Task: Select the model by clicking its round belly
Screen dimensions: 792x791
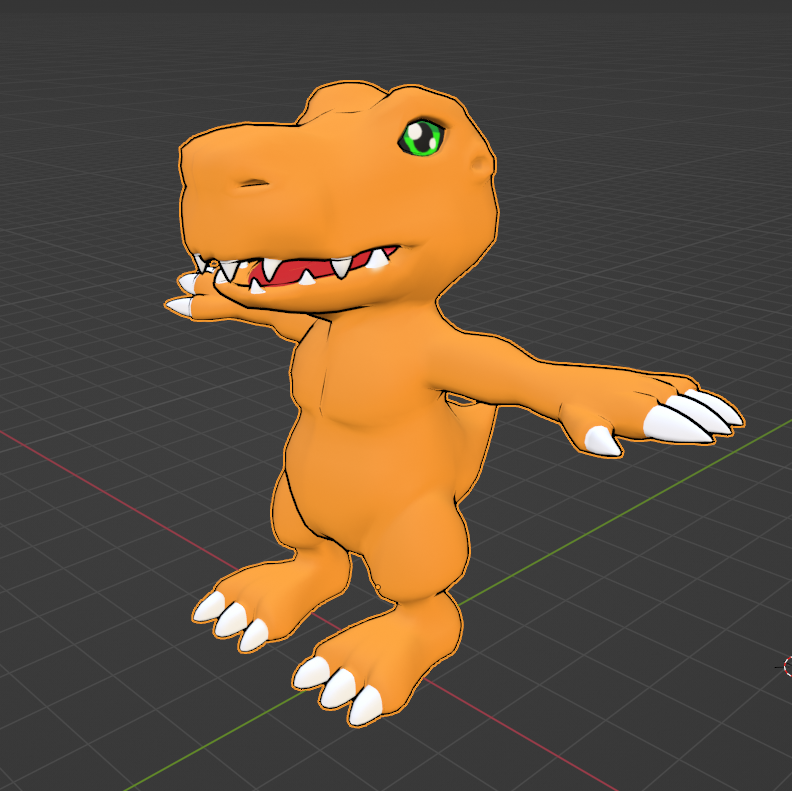Action: click(x=370, y=470)
